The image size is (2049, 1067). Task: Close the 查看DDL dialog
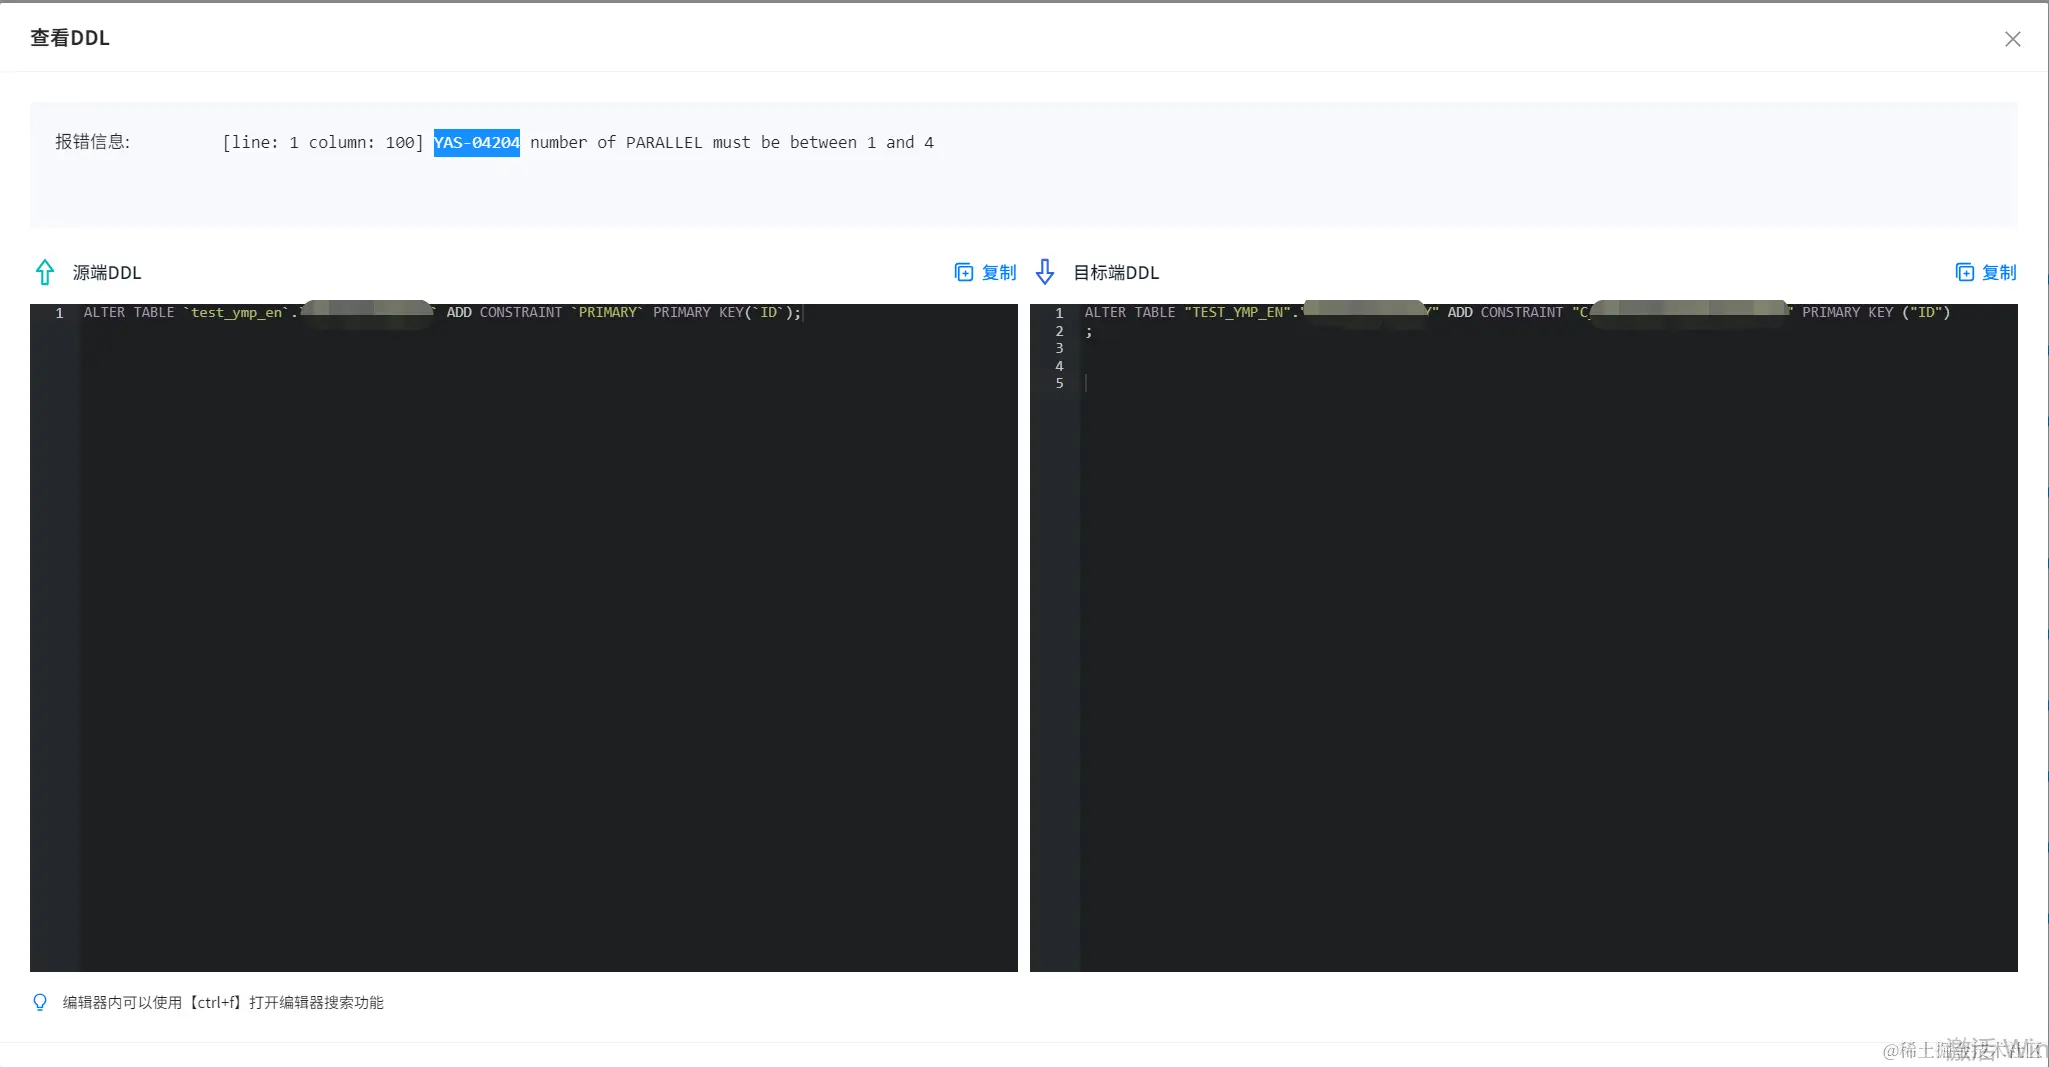(x=2012, y=39)
